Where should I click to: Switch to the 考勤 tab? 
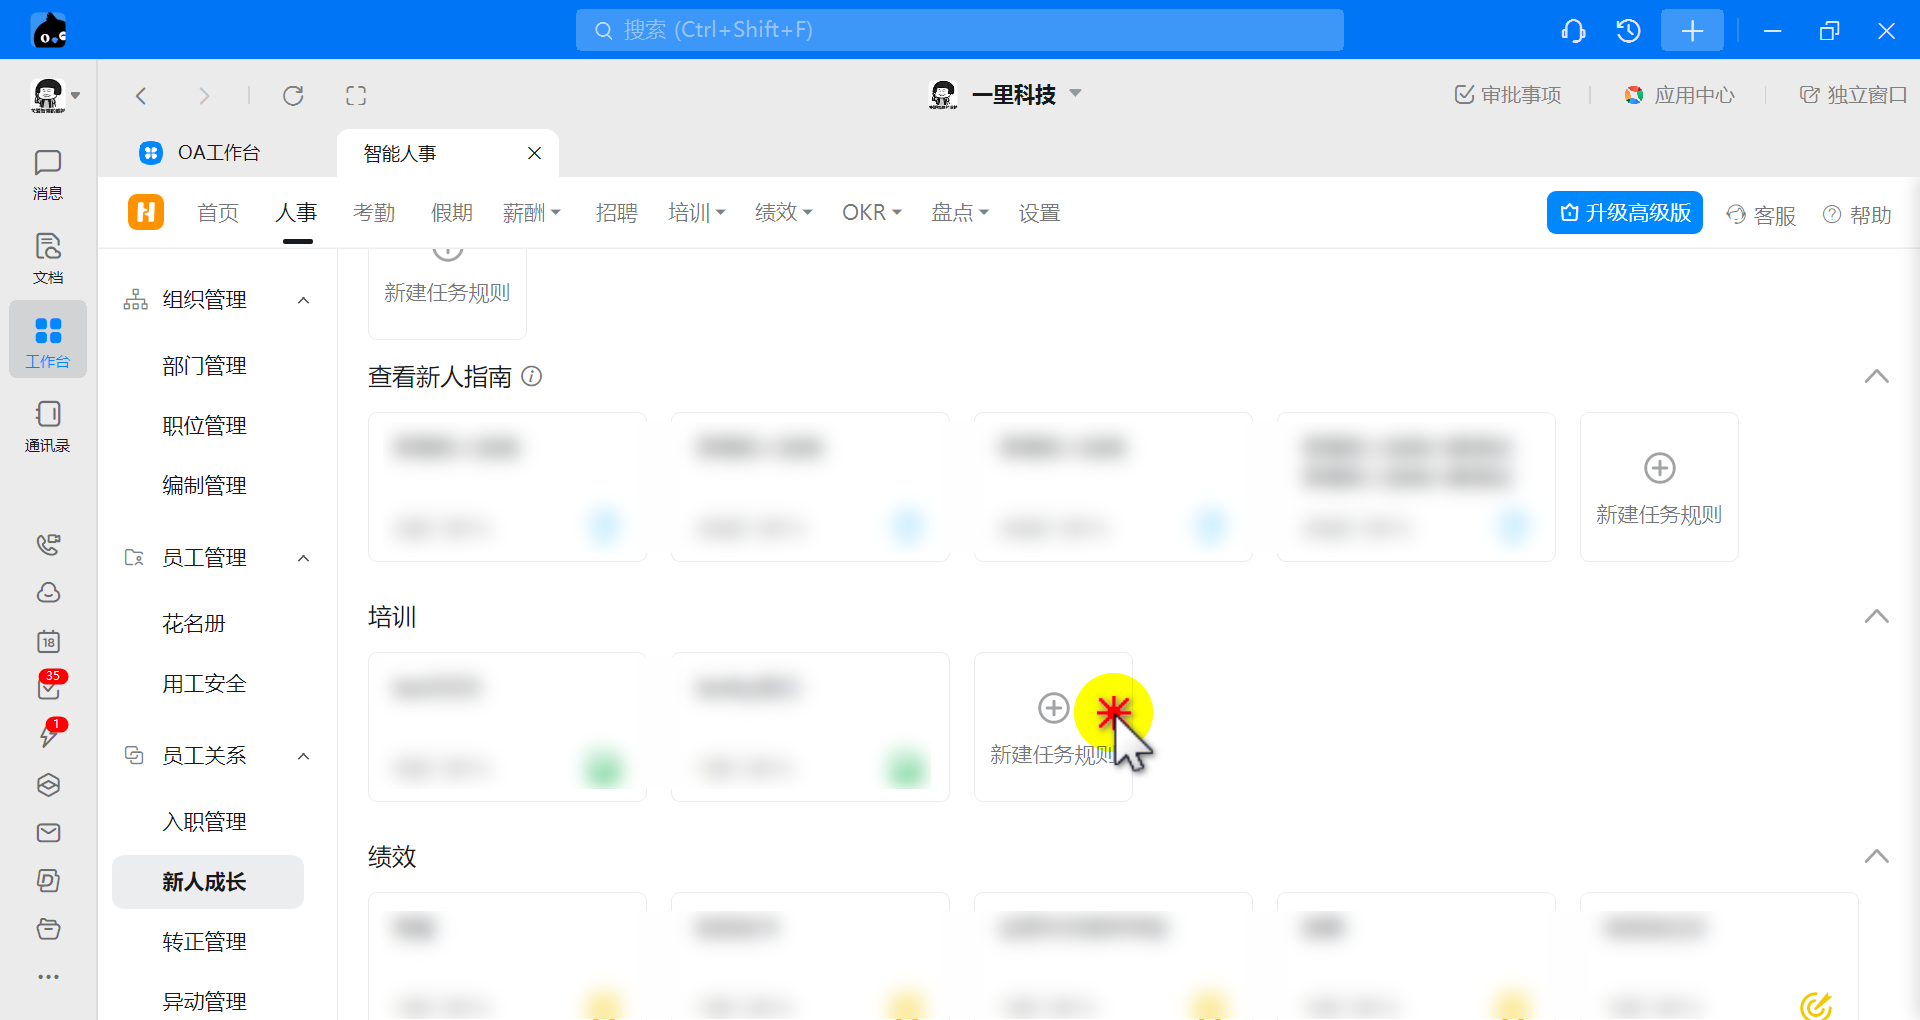pos(374,213)
